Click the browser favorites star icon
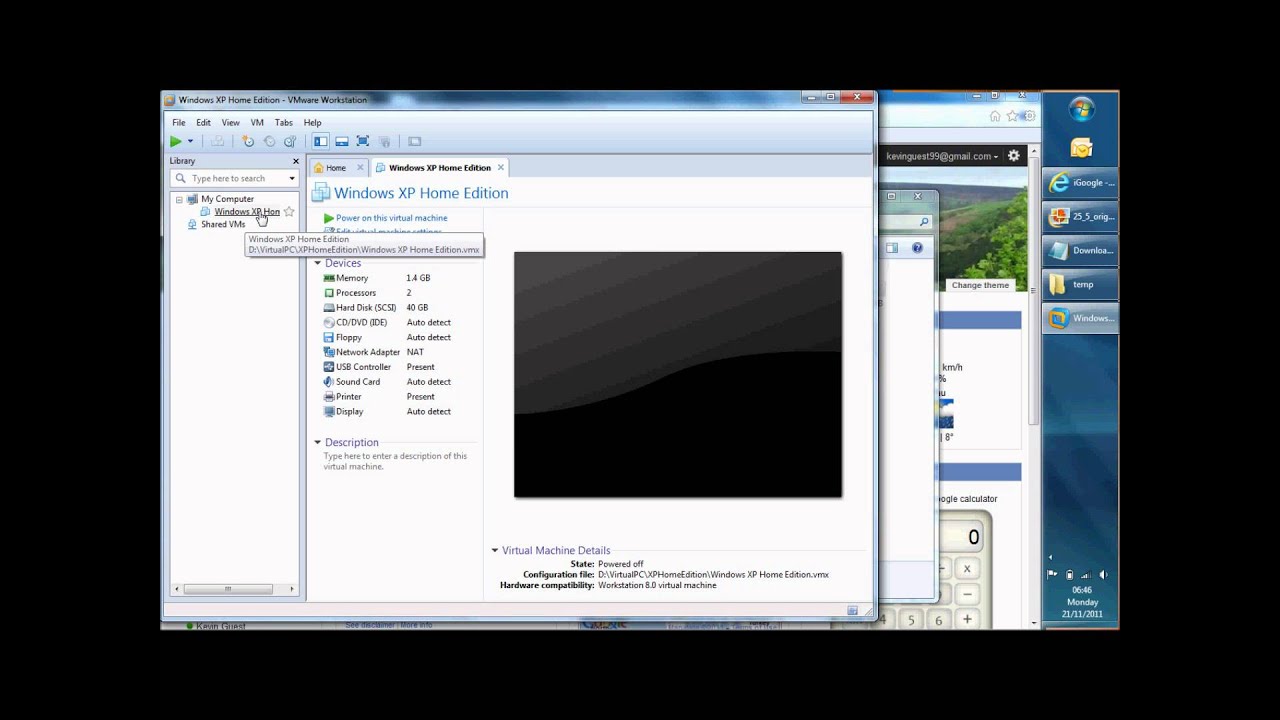This screenshot has height=720, width=1280. point(1012,116)
